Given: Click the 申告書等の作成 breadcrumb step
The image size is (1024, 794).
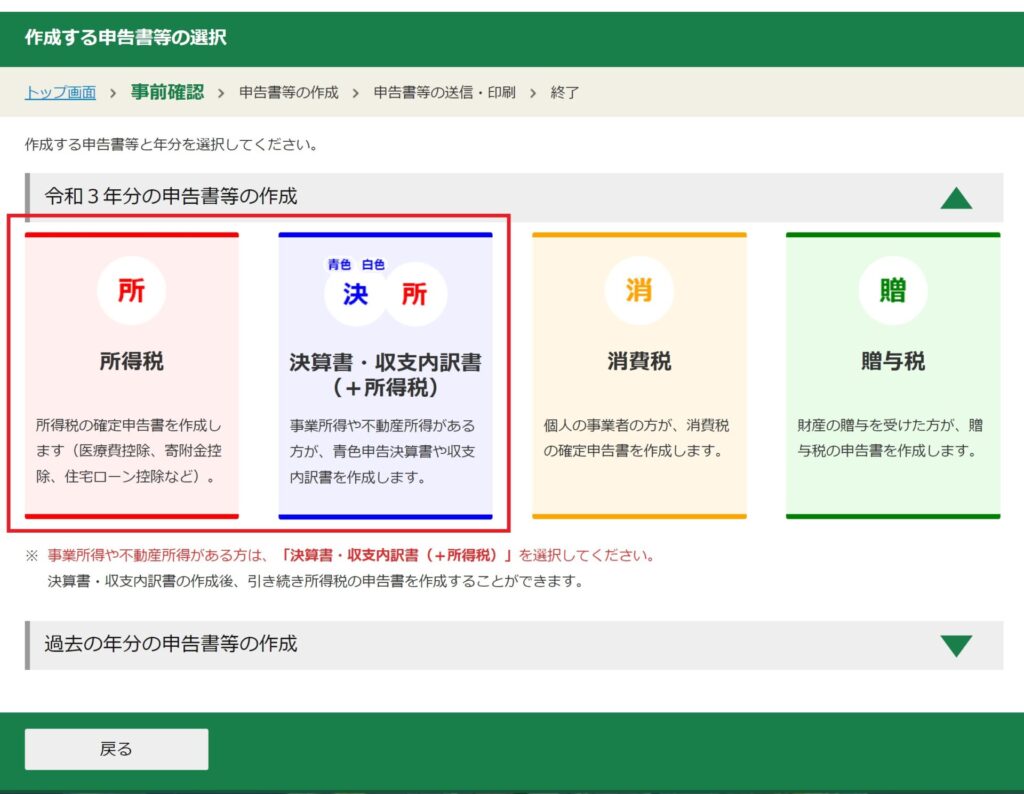Looking at the screenshot, I should [x=289, y=93].
